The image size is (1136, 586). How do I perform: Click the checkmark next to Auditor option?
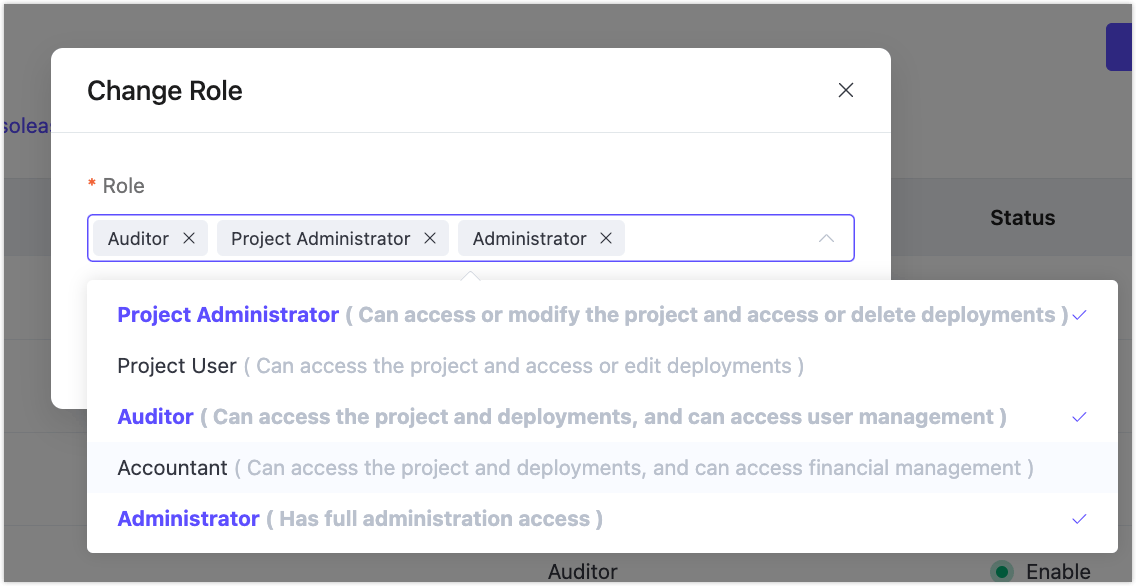pos(1079,416)
